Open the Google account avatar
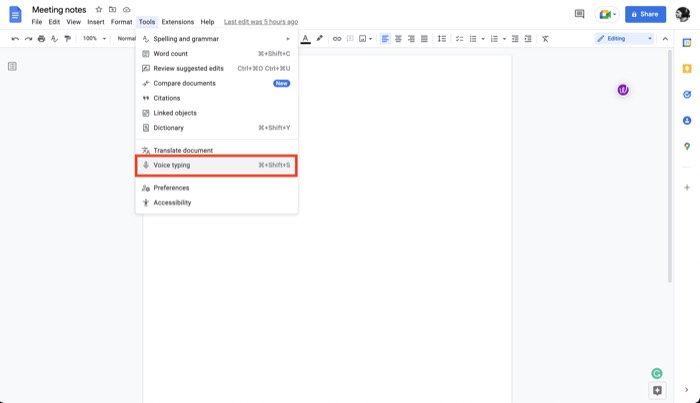This screenshot has height=403, width=700. [x=683, y=14]
